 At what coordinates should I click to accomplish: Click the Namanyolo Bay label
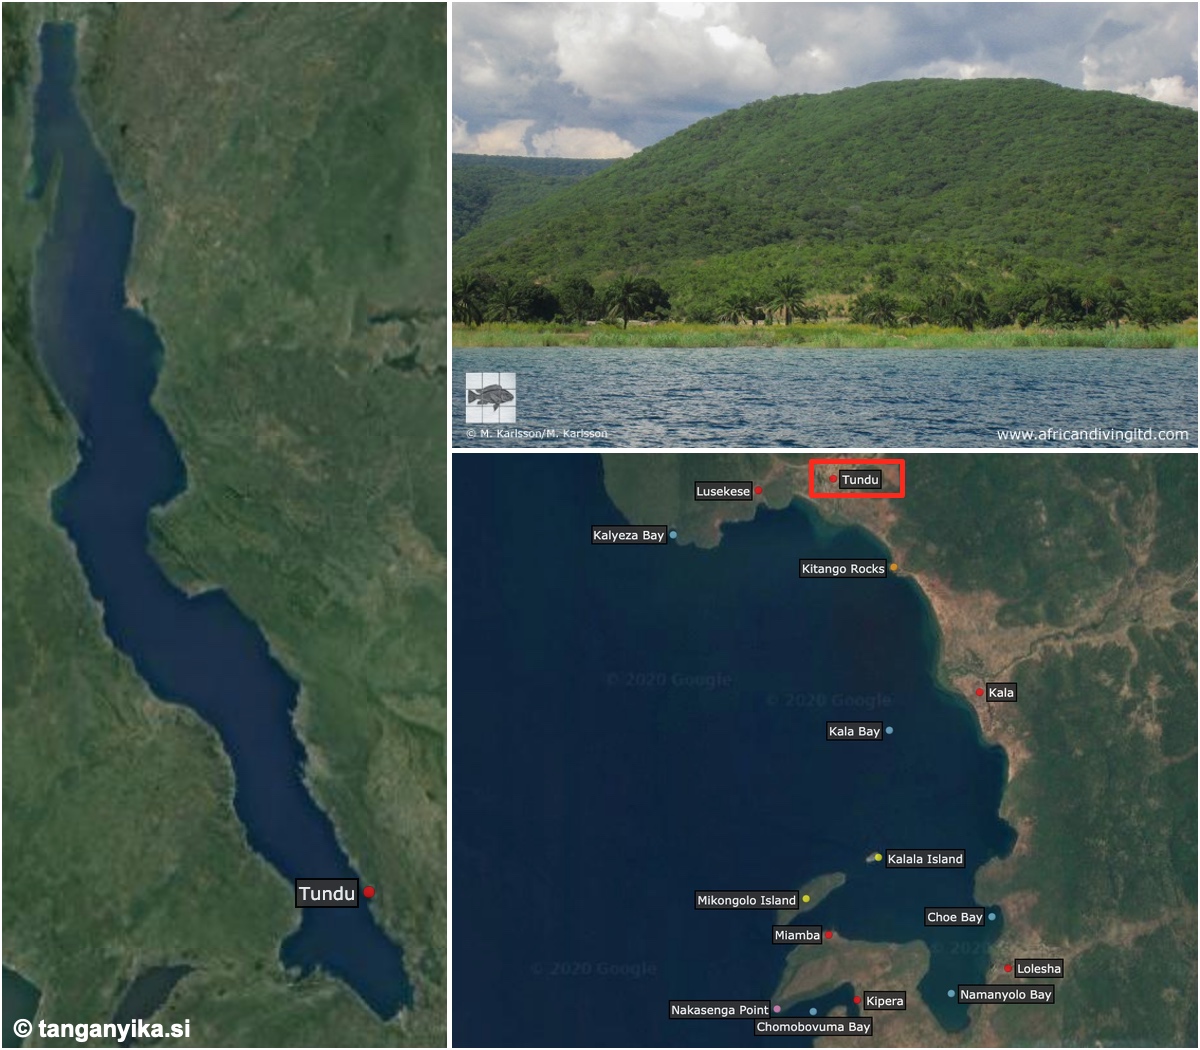tap(1006, 994)
